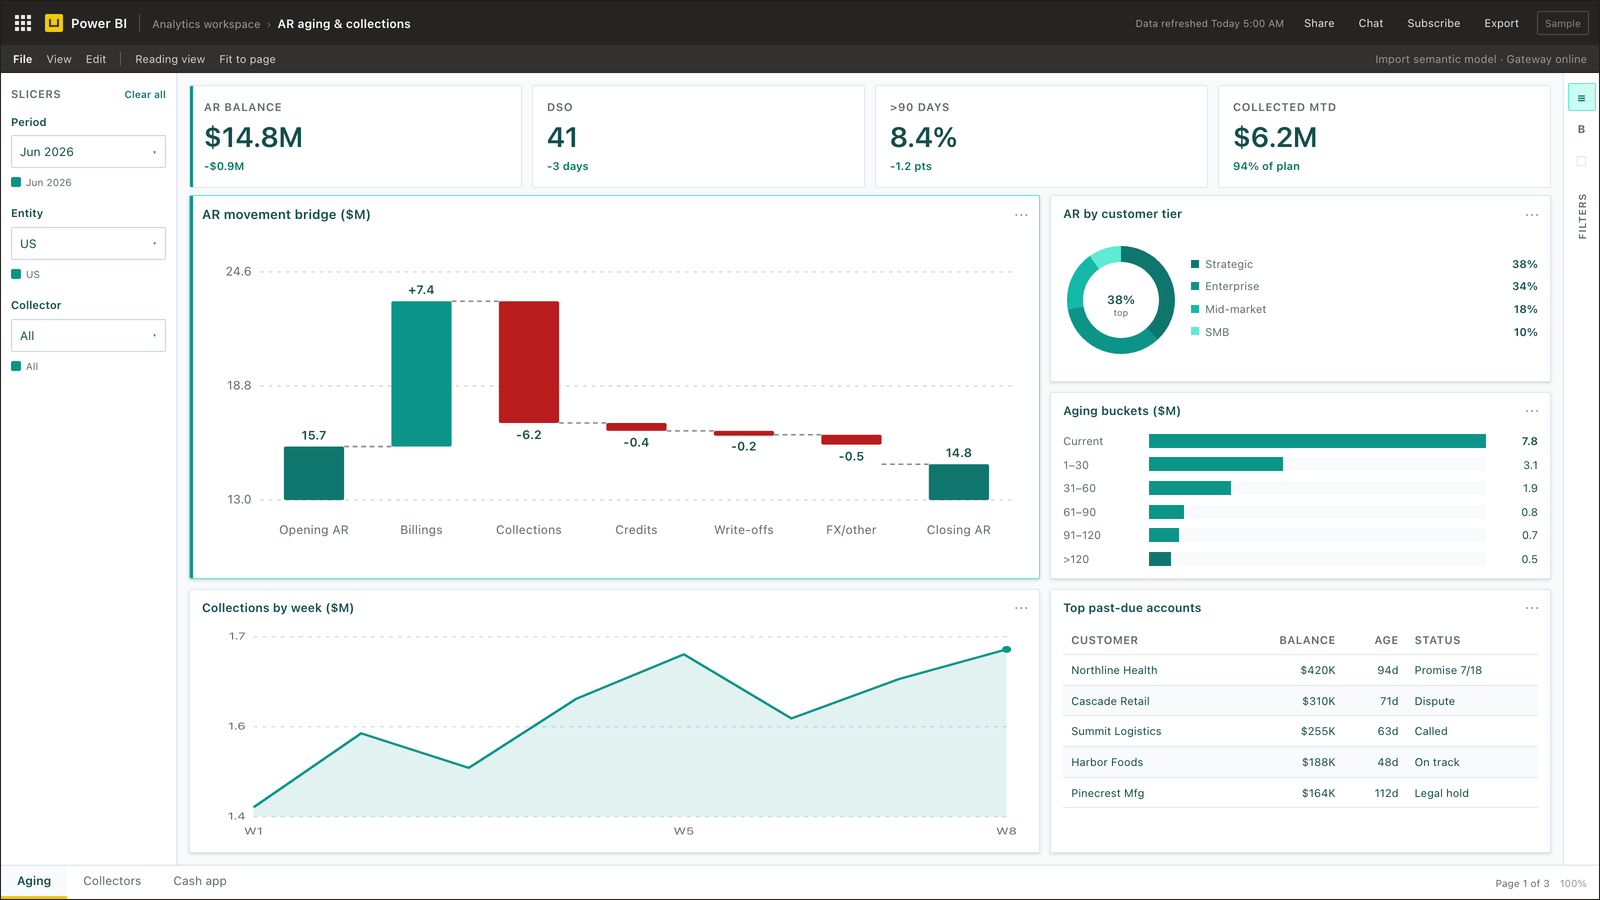This screenshot has width=1600, height=900.
Task: Click the Strategic legend color swatch
Action: pyautogui.click(x=1195, y=264)
